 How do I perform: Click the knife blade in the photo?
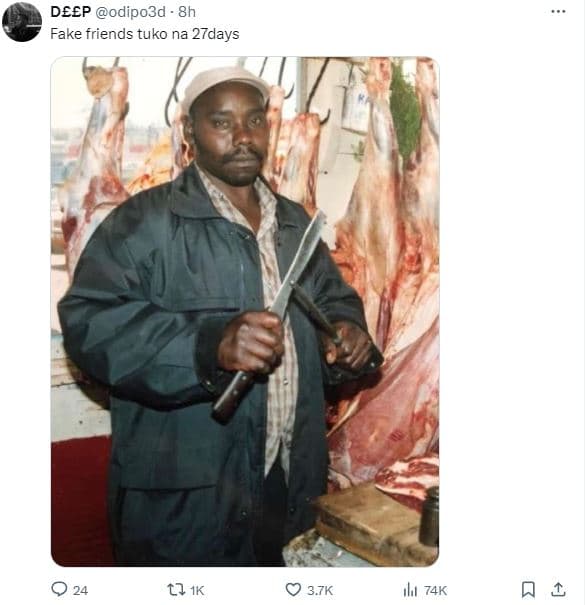coord(298,262)
